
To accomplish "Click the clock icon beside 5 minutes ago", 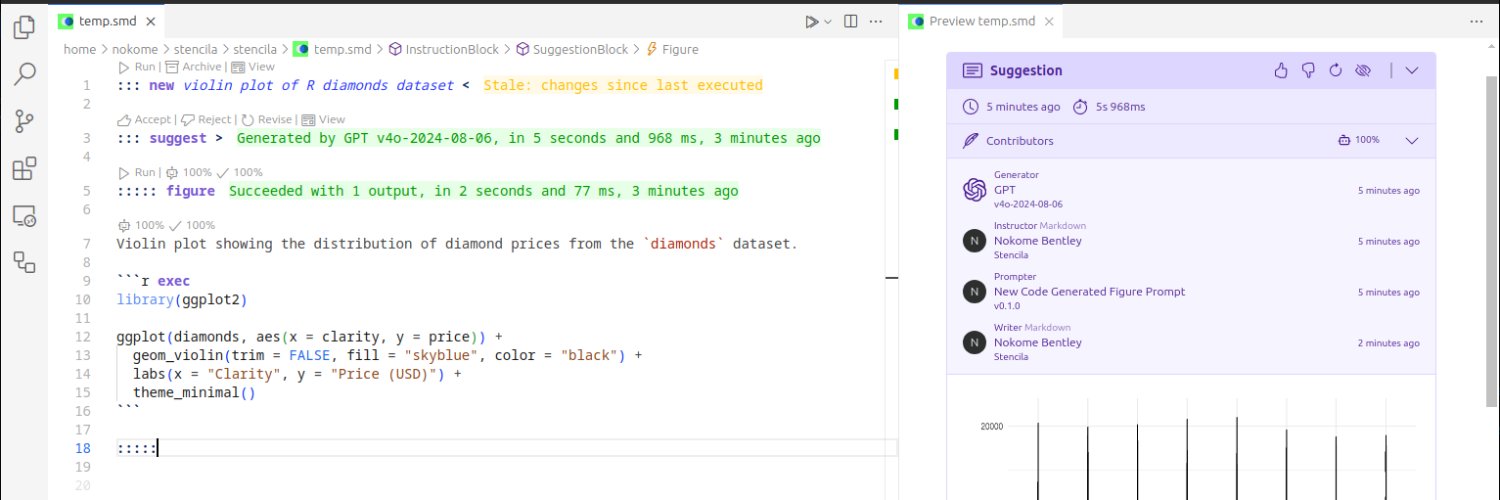I will tap(970, 106).
